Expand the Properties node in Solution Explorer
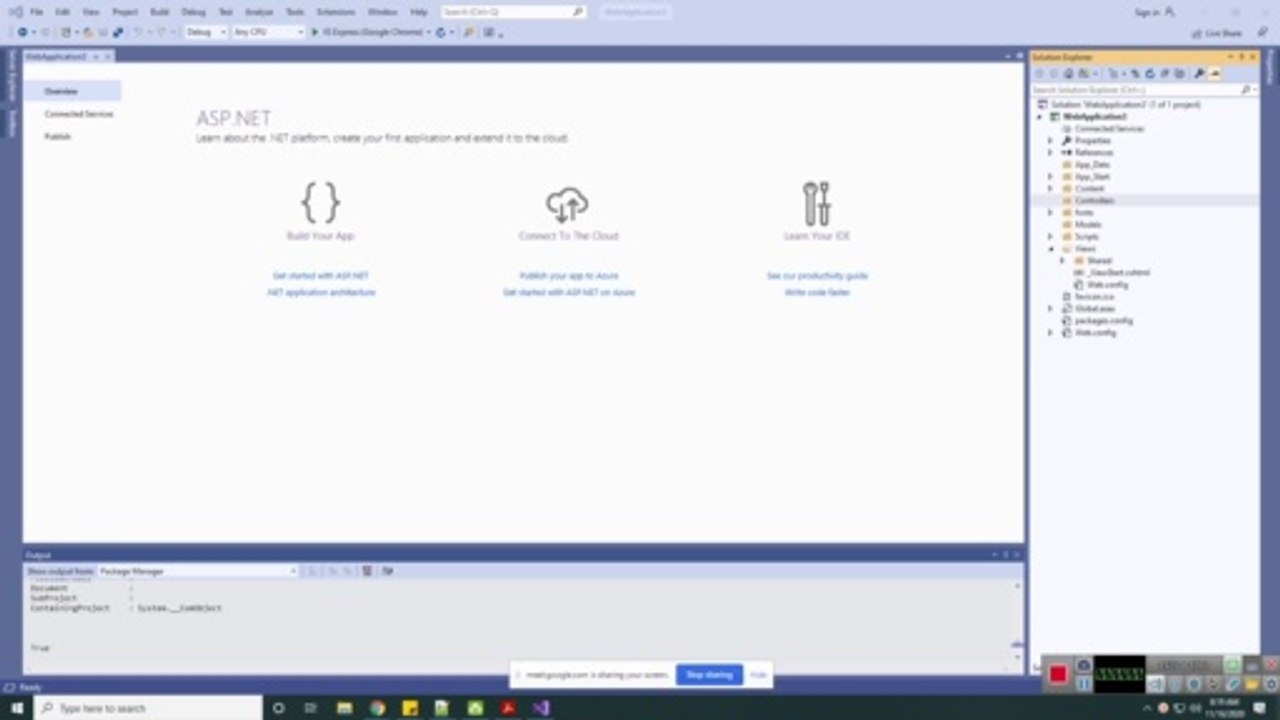The height and width of the screenshot is (720, 1280). [x=1050, y=141]
